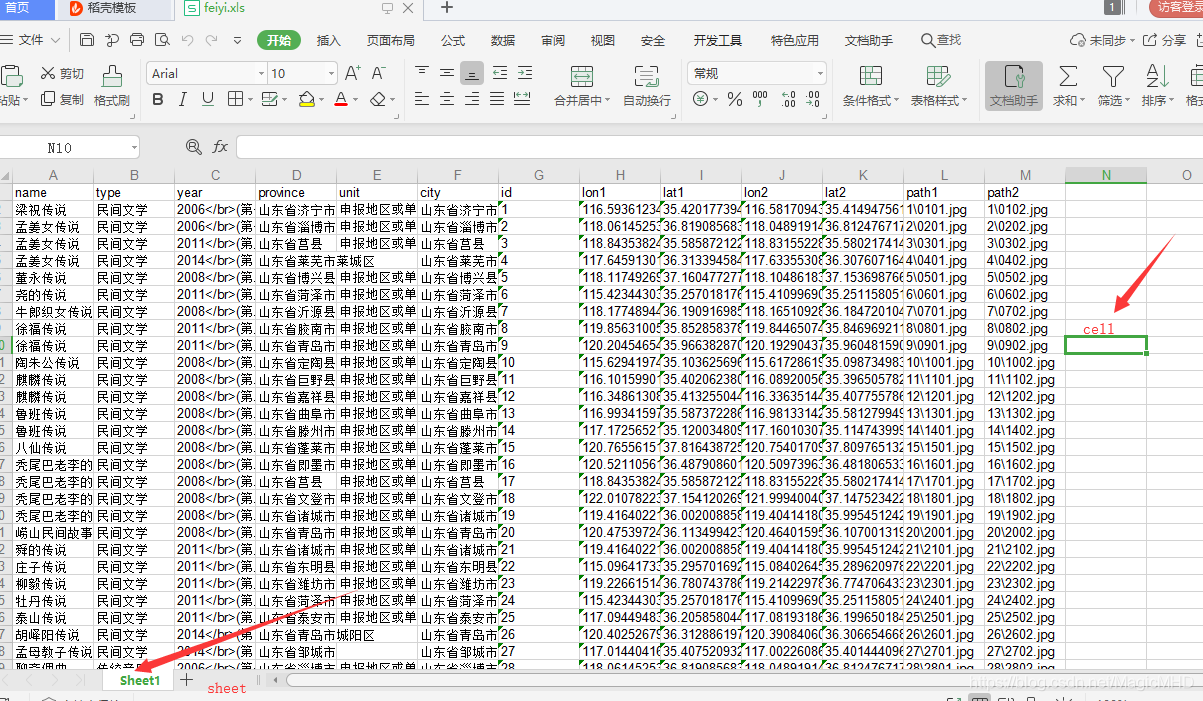
Task: Click the Sum (求和) sigma icon
Action: click(1068, 86)
